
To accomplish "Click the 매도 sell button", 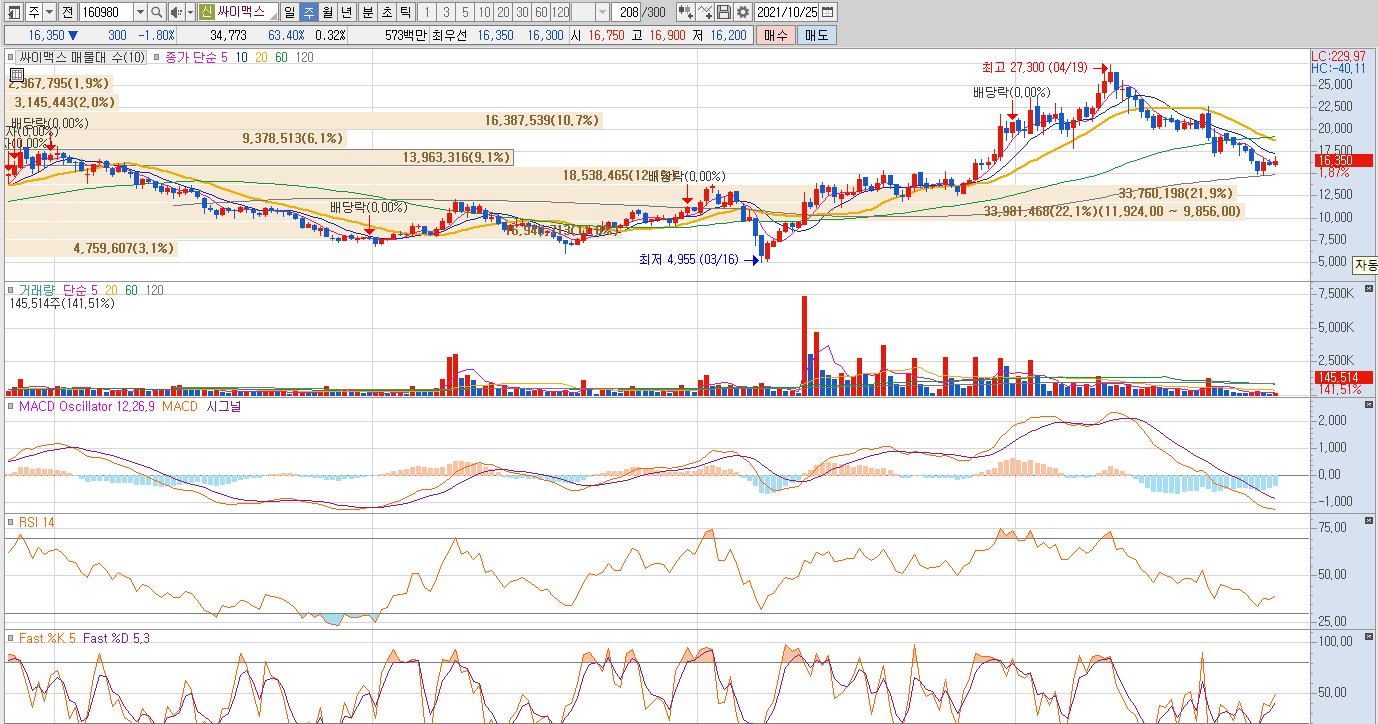I will pyautogui.click(x=815, y=35).
